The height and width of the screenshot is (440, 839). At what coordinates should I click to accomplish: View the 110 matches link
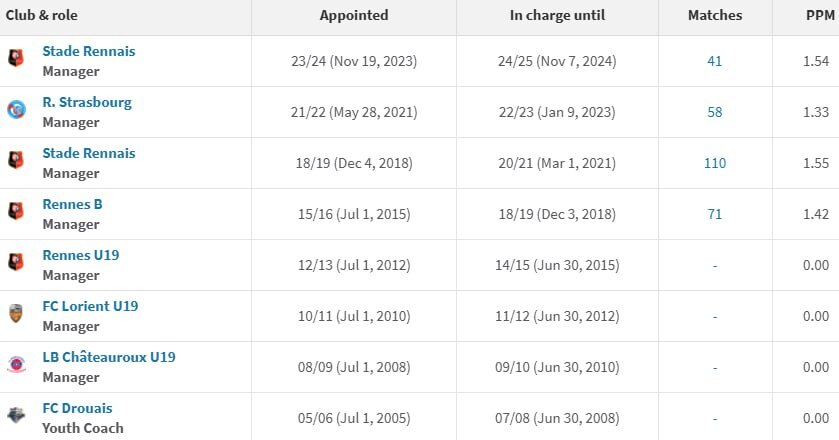pyautogui.click(x=714, y=163)
